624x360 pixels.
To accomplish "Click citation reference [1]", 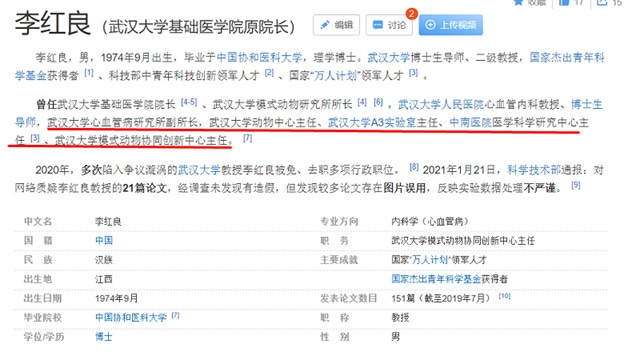I will click(x=89, y=73).
